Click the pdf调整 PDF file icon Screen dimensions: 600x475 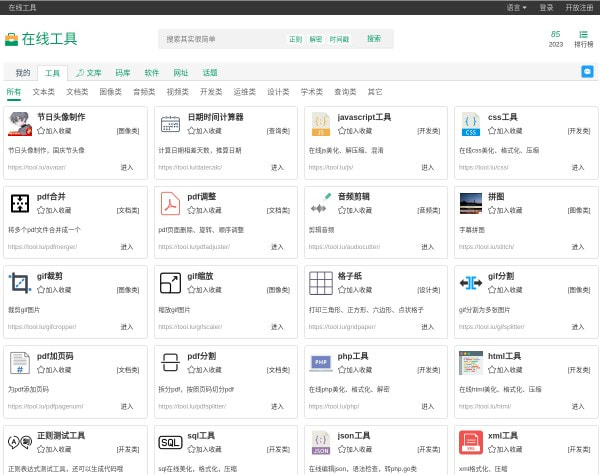coord(170,203)
